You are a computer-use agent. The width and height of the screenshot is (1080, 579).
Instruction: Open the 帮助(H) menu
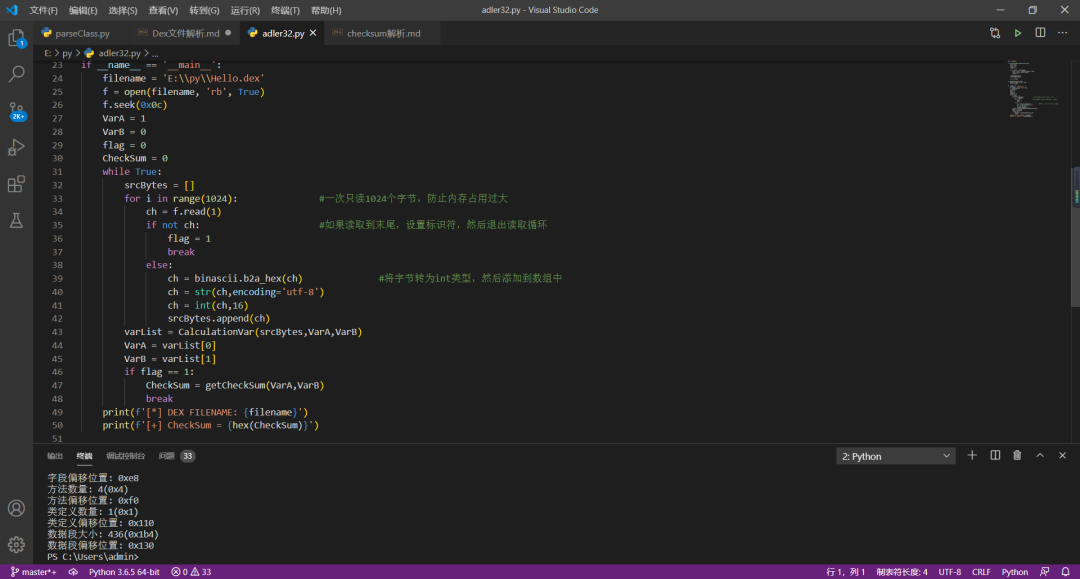coord(326,10)
